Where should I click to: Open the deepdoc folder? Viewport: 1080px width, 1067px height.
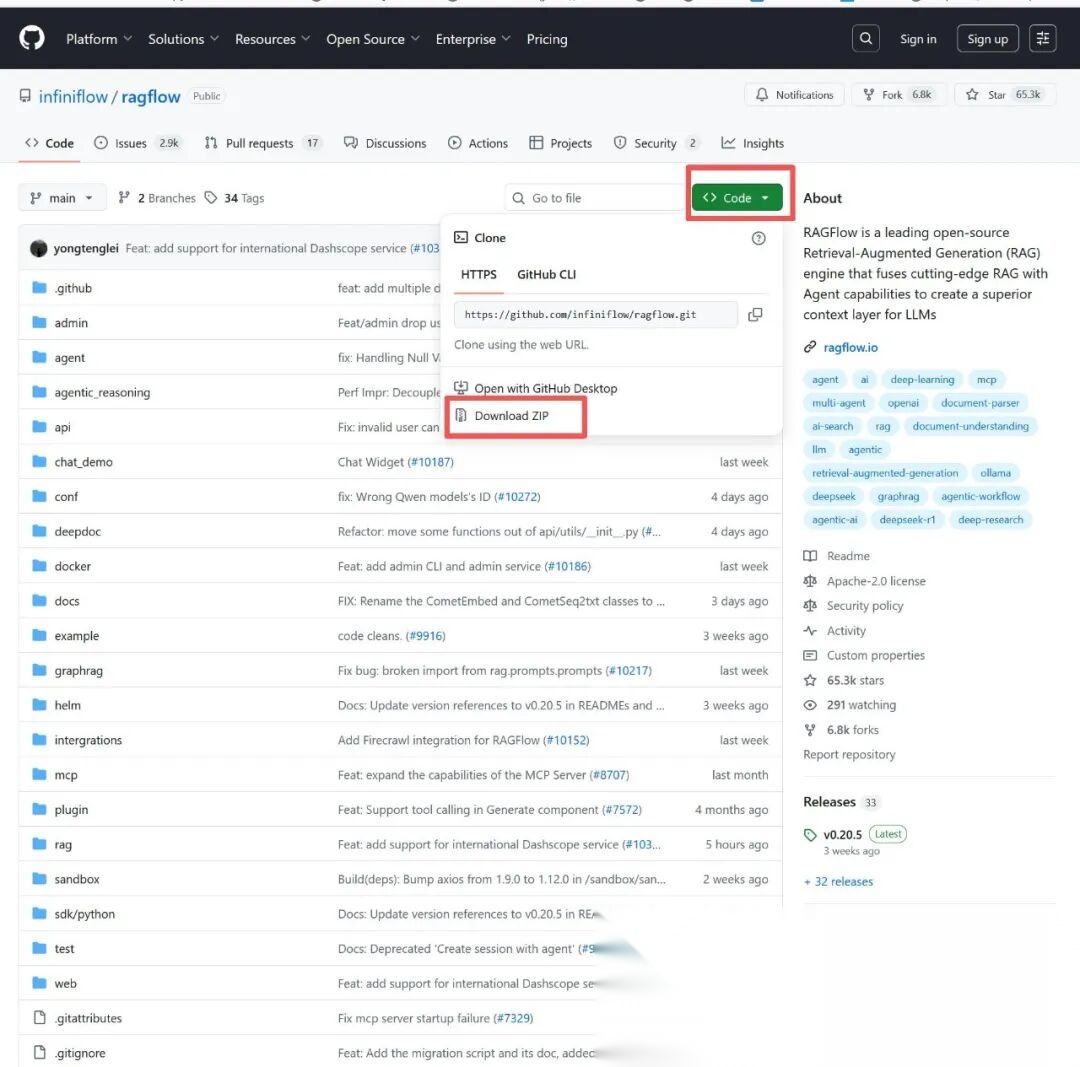pos(77,532)
